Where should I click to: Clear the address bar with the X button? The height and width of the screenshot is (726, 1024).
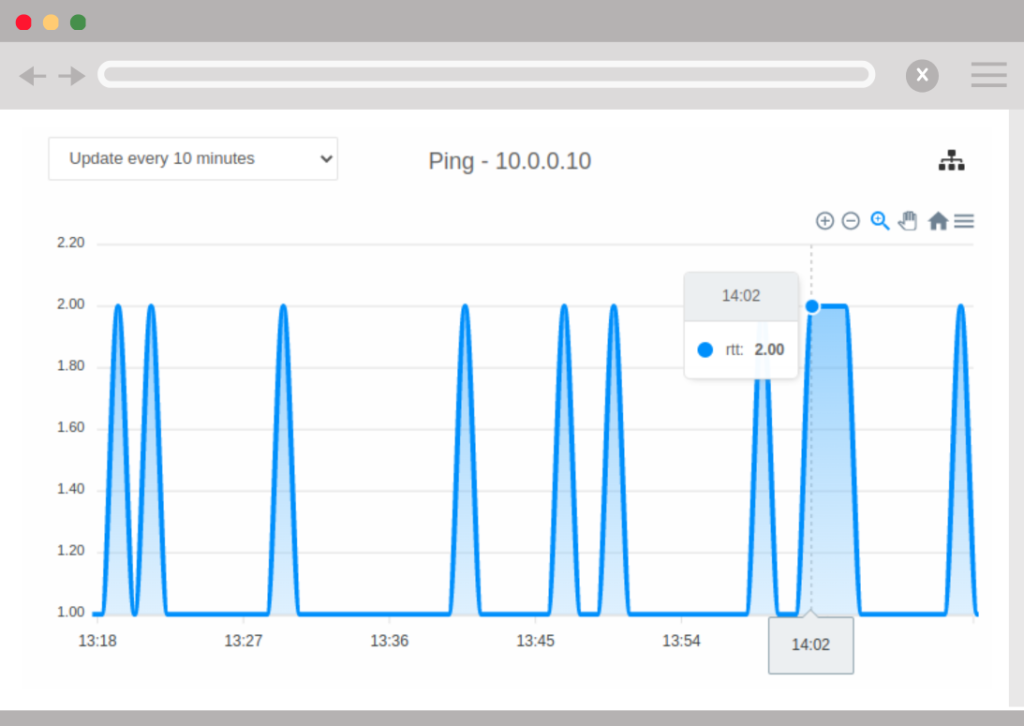922,75
